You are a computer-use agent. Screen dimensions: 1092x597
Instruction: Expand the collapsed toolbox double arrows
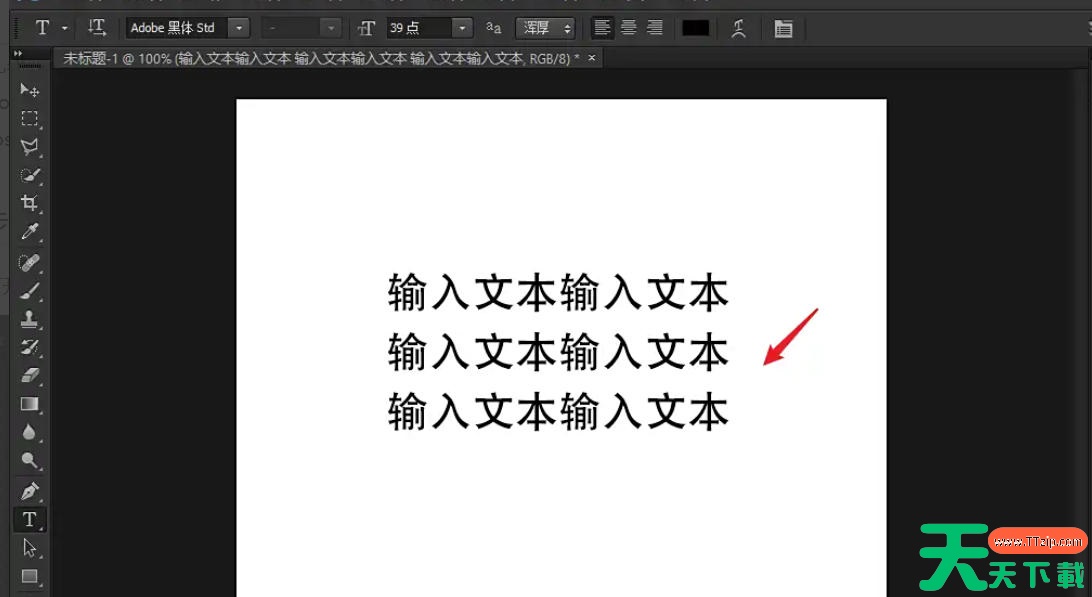pyautogui.click(x=18, y=54)
